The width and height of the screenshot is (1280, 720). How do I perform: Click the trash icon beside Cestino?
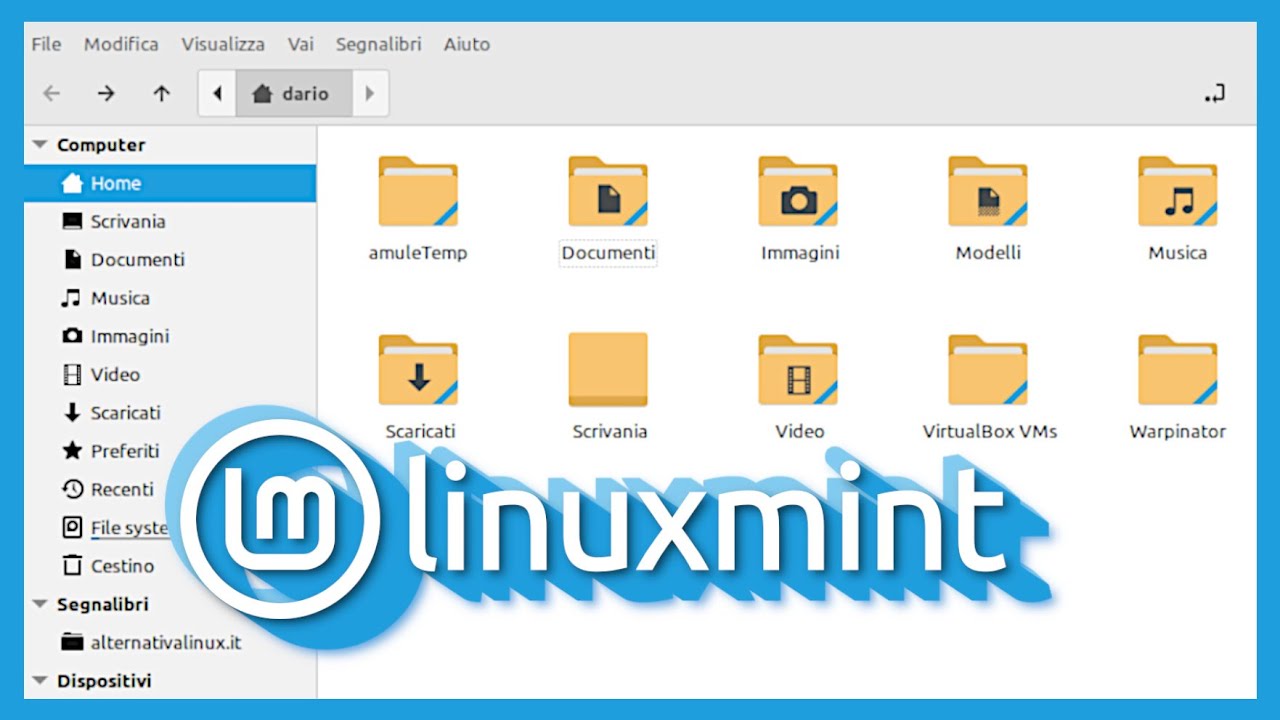coord(72,566)
